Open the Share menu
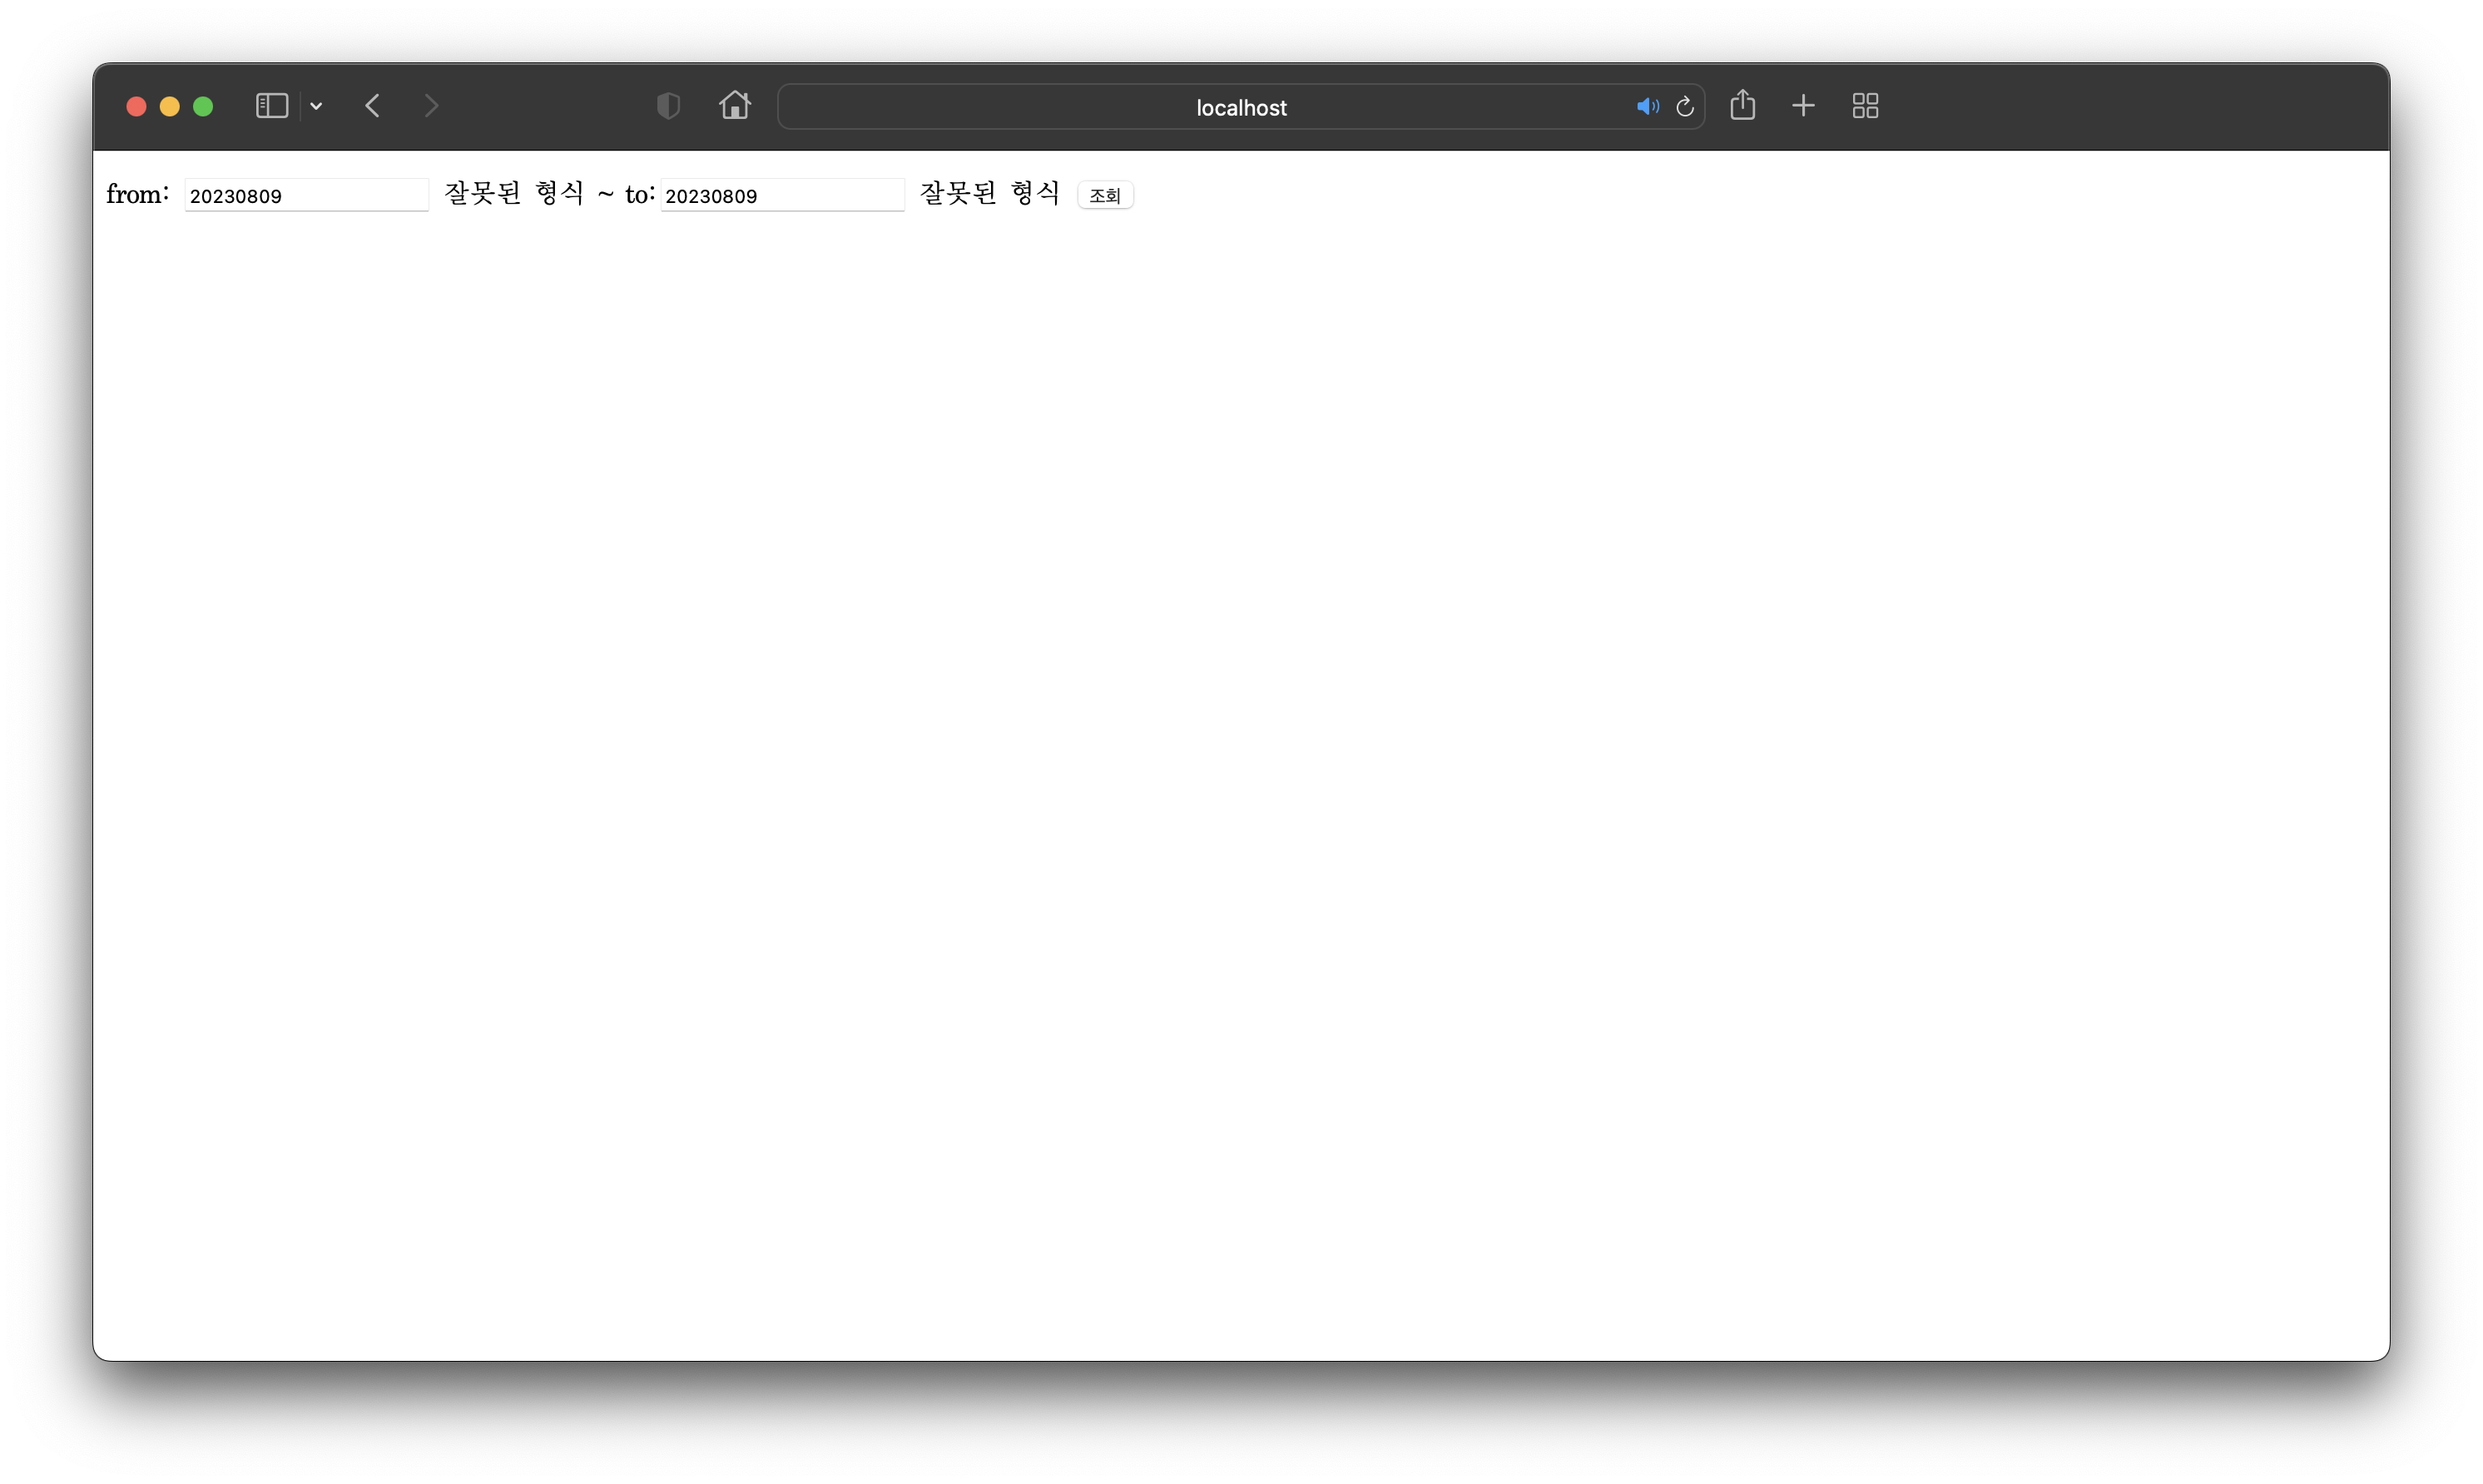The width and height of the screenshot is (2483, 1484). coord(1742,105)
